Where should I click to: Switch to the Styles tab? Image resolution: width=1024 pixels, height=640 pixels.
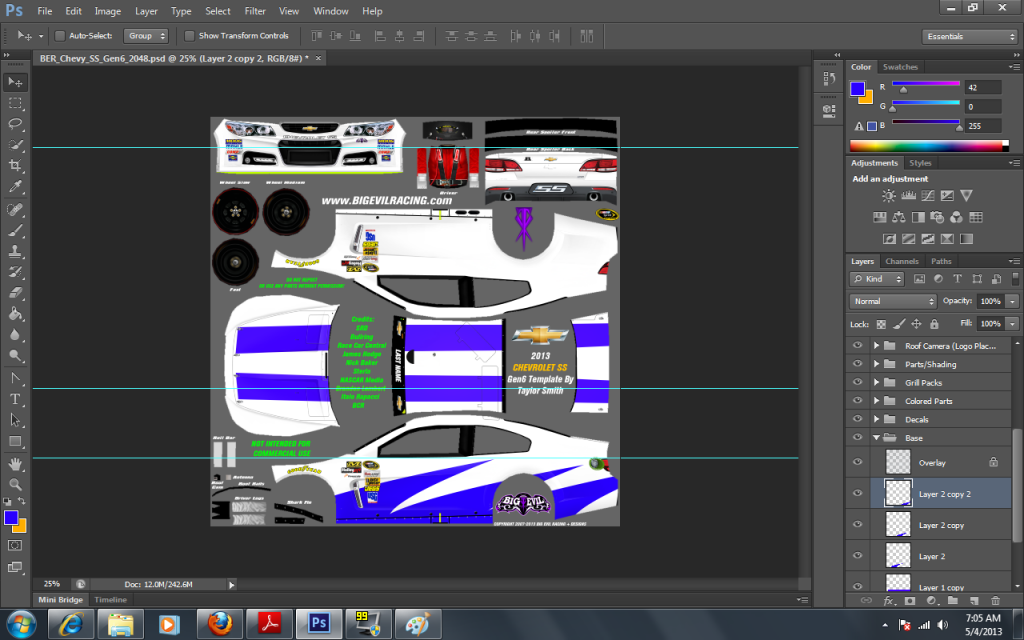pyautogui.click(x=920, y=163)
